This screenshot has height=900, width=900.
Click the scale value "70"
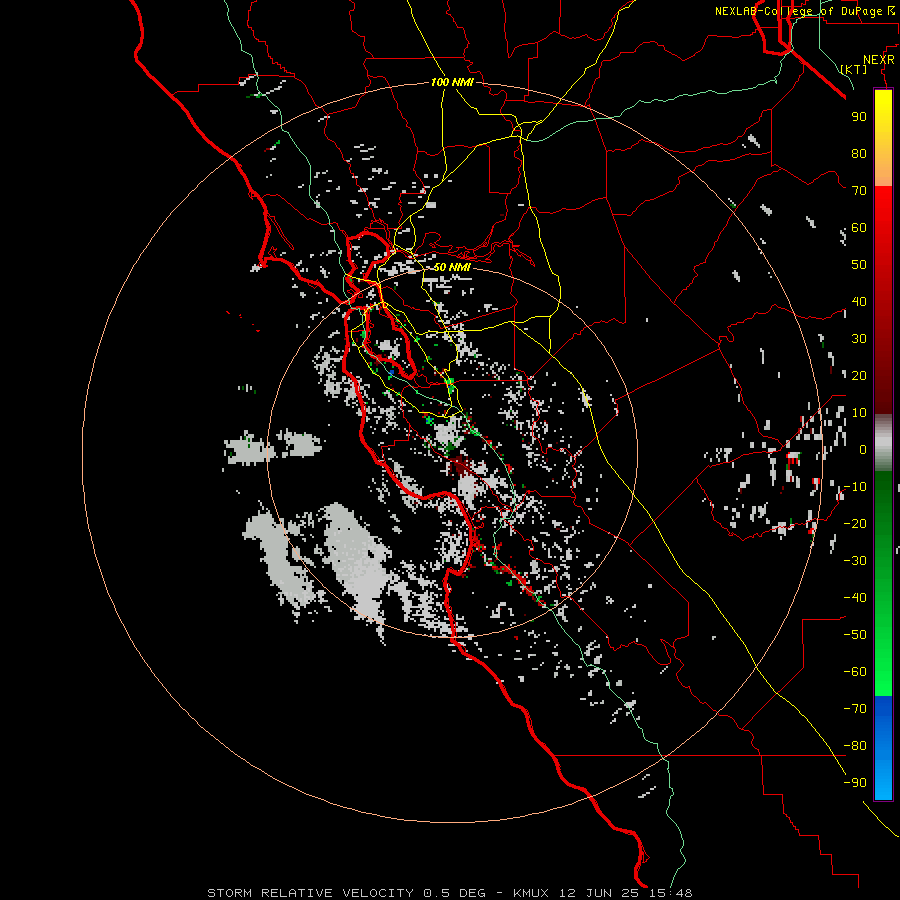[x=859, y=191]
